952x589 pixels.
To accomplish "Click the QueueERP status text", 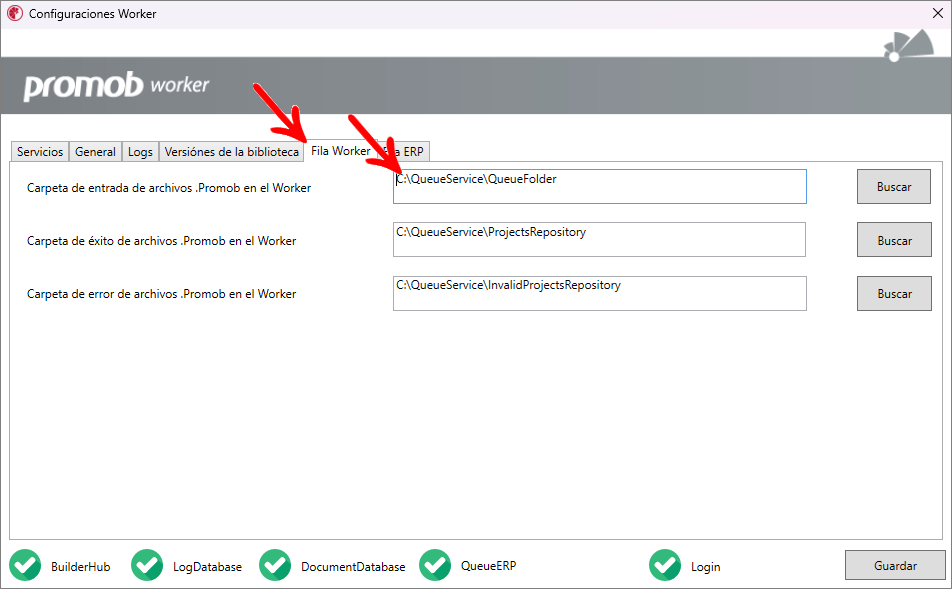I will 488,565.
